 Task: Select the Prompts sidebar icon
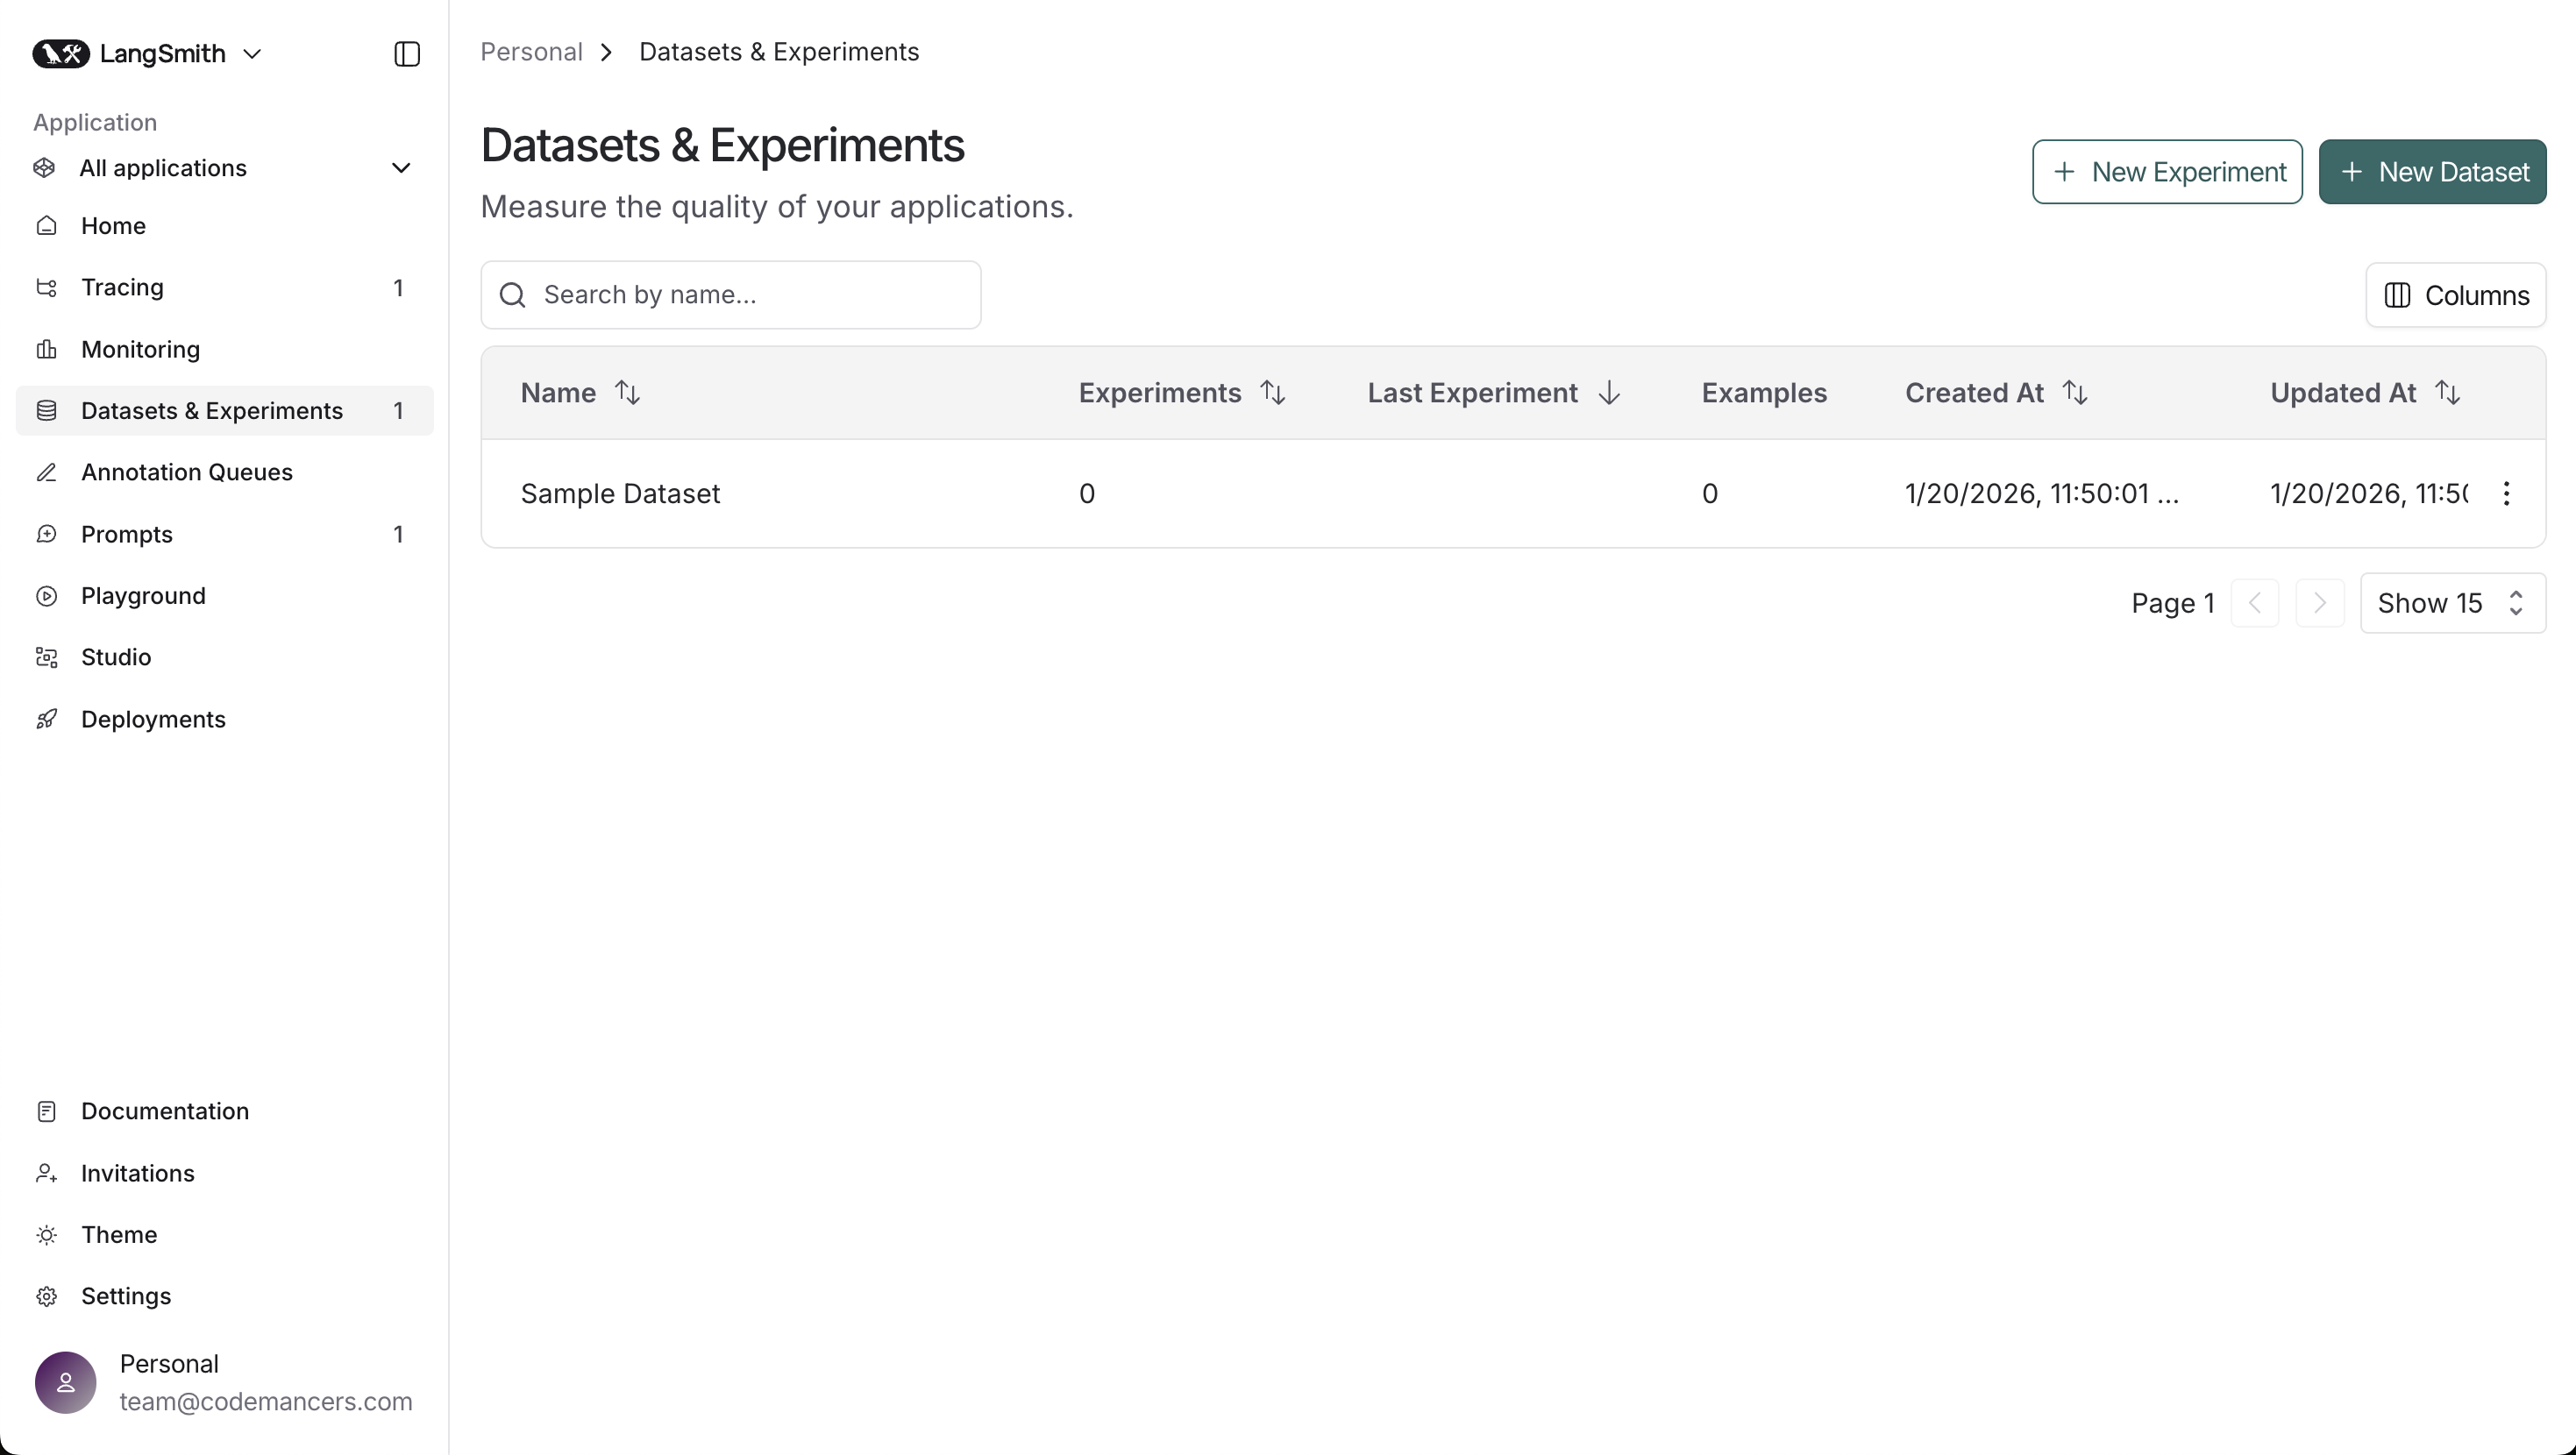47,534
